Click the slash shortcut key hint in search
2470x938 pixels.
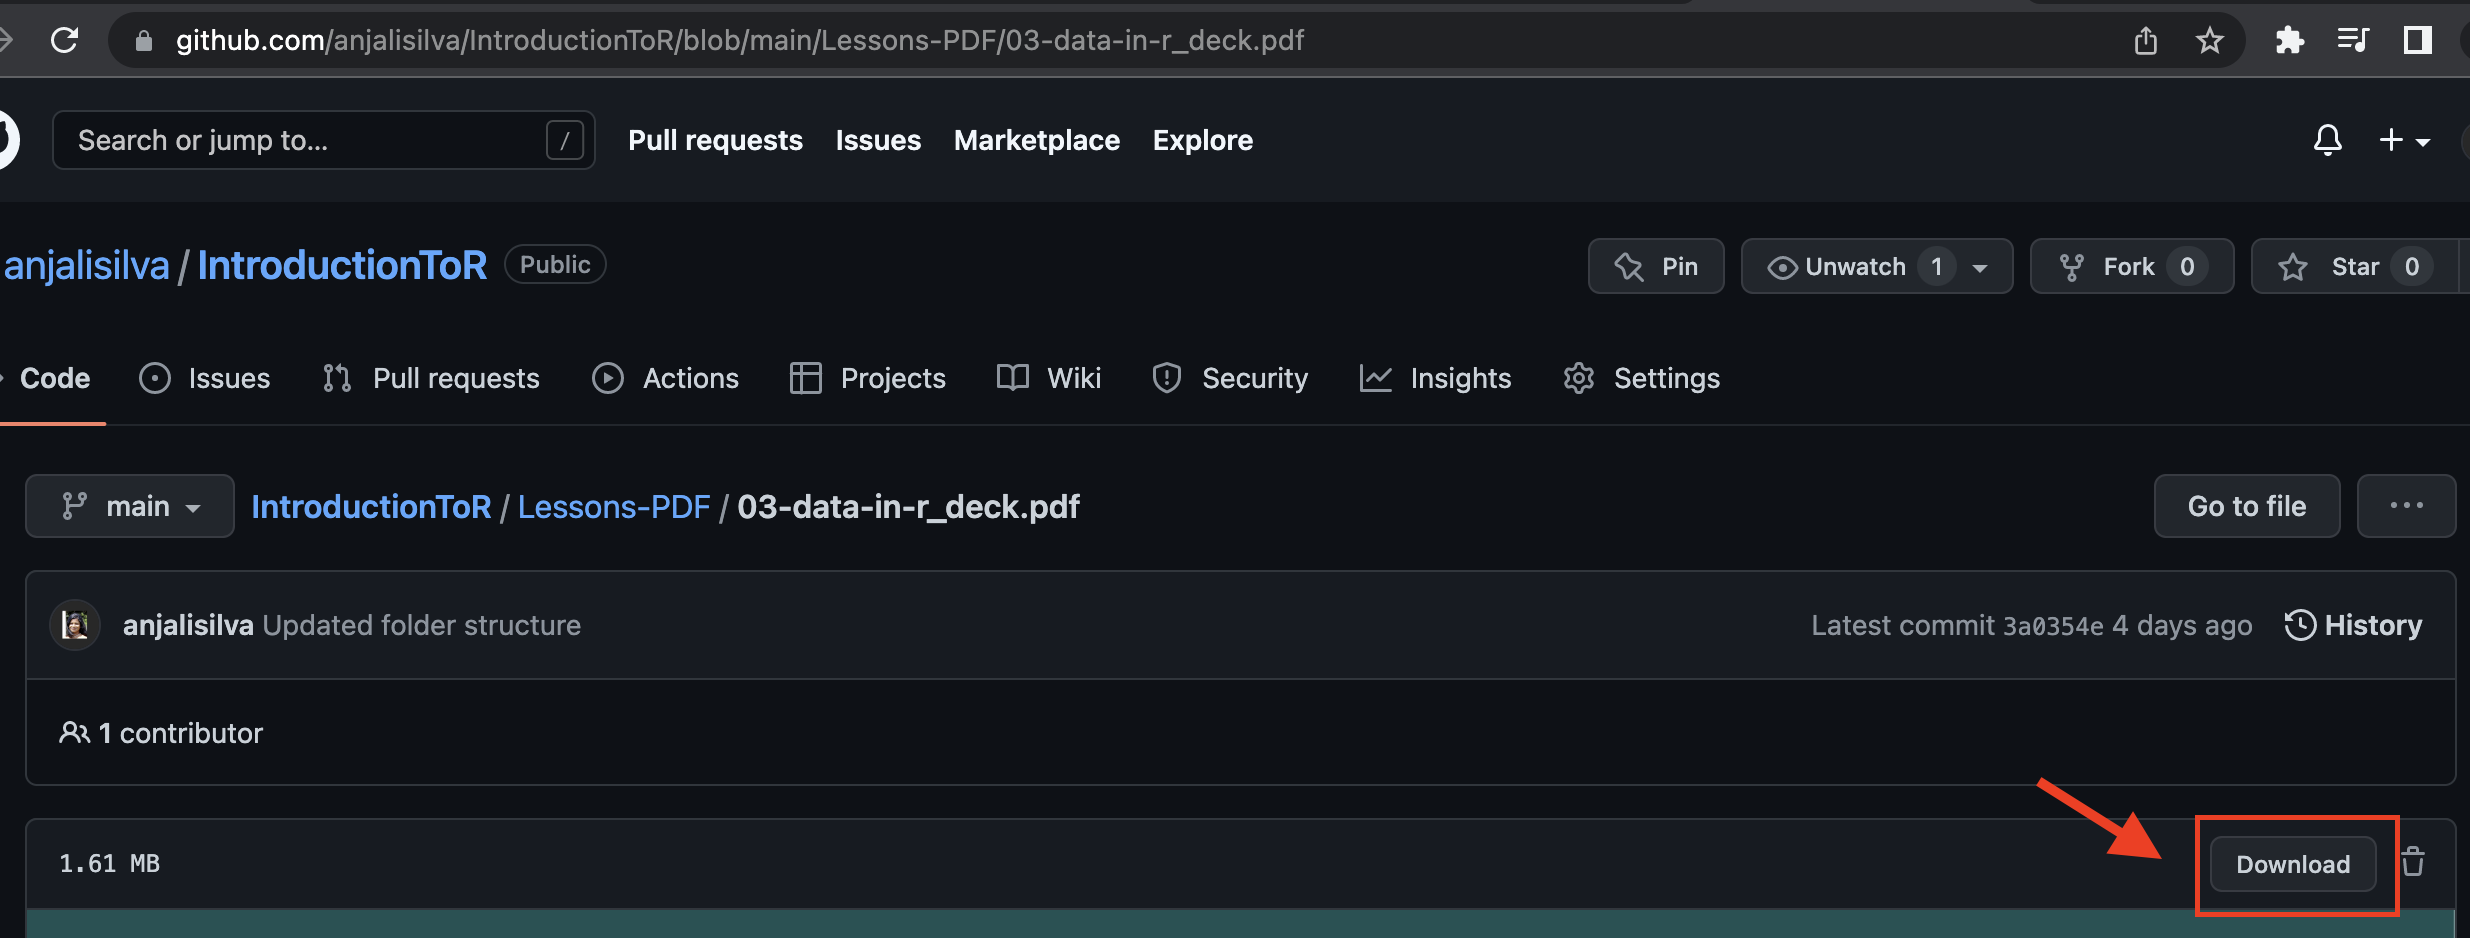565,140
